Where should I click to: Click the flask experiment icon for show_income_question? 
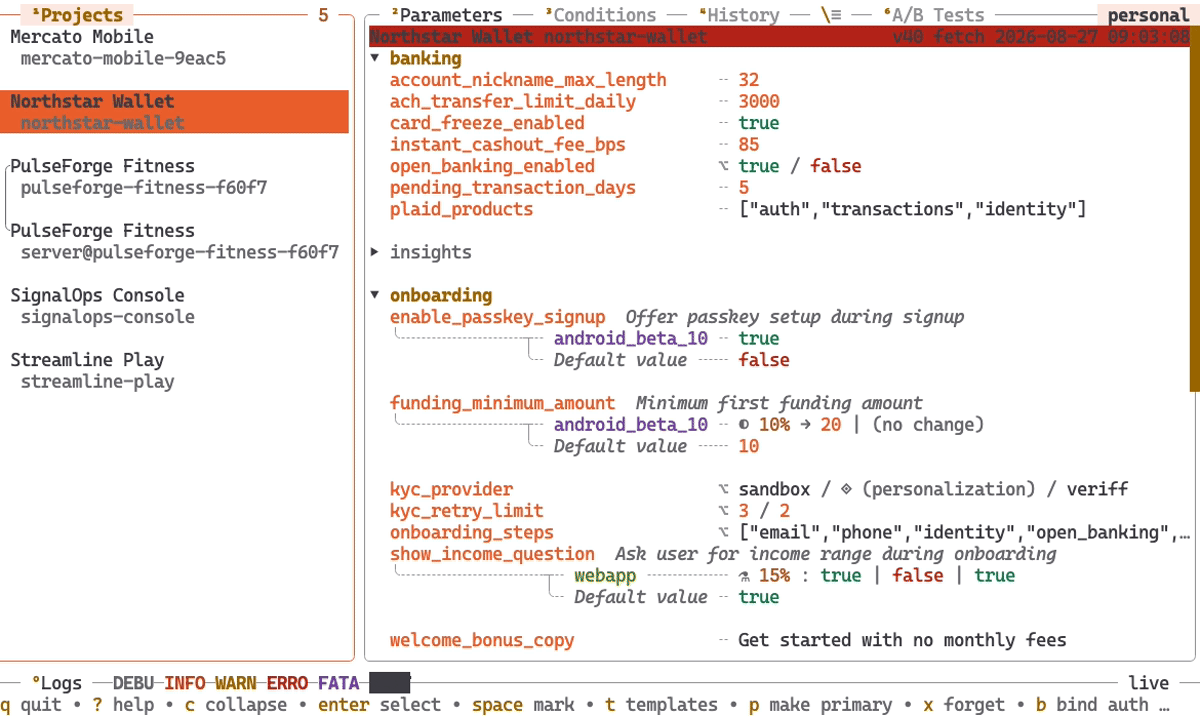point(744,576)
